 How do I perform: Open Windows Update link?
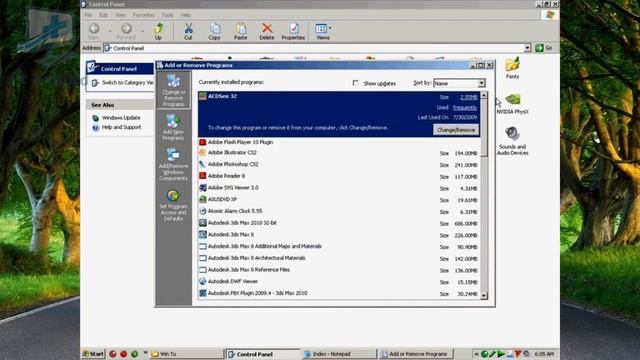121,118
